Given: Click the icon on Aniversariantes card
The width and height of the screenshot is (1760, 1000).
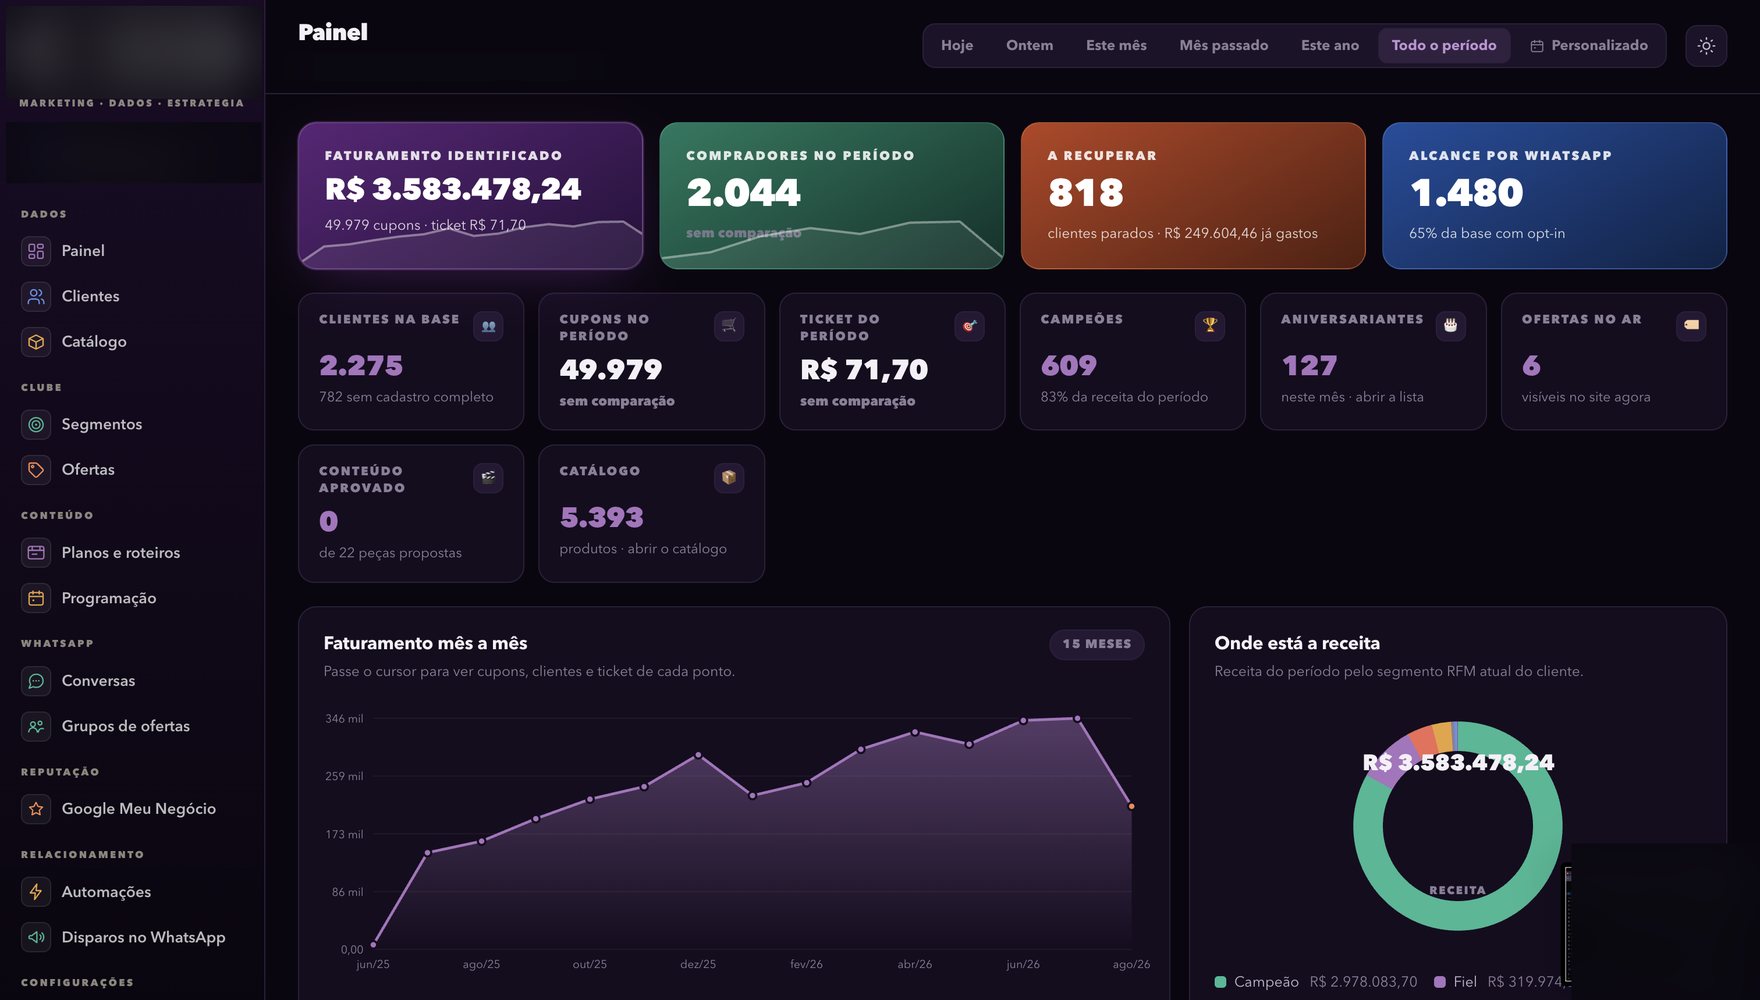Looking at the screenshot, I should [x=1450, y=326].
